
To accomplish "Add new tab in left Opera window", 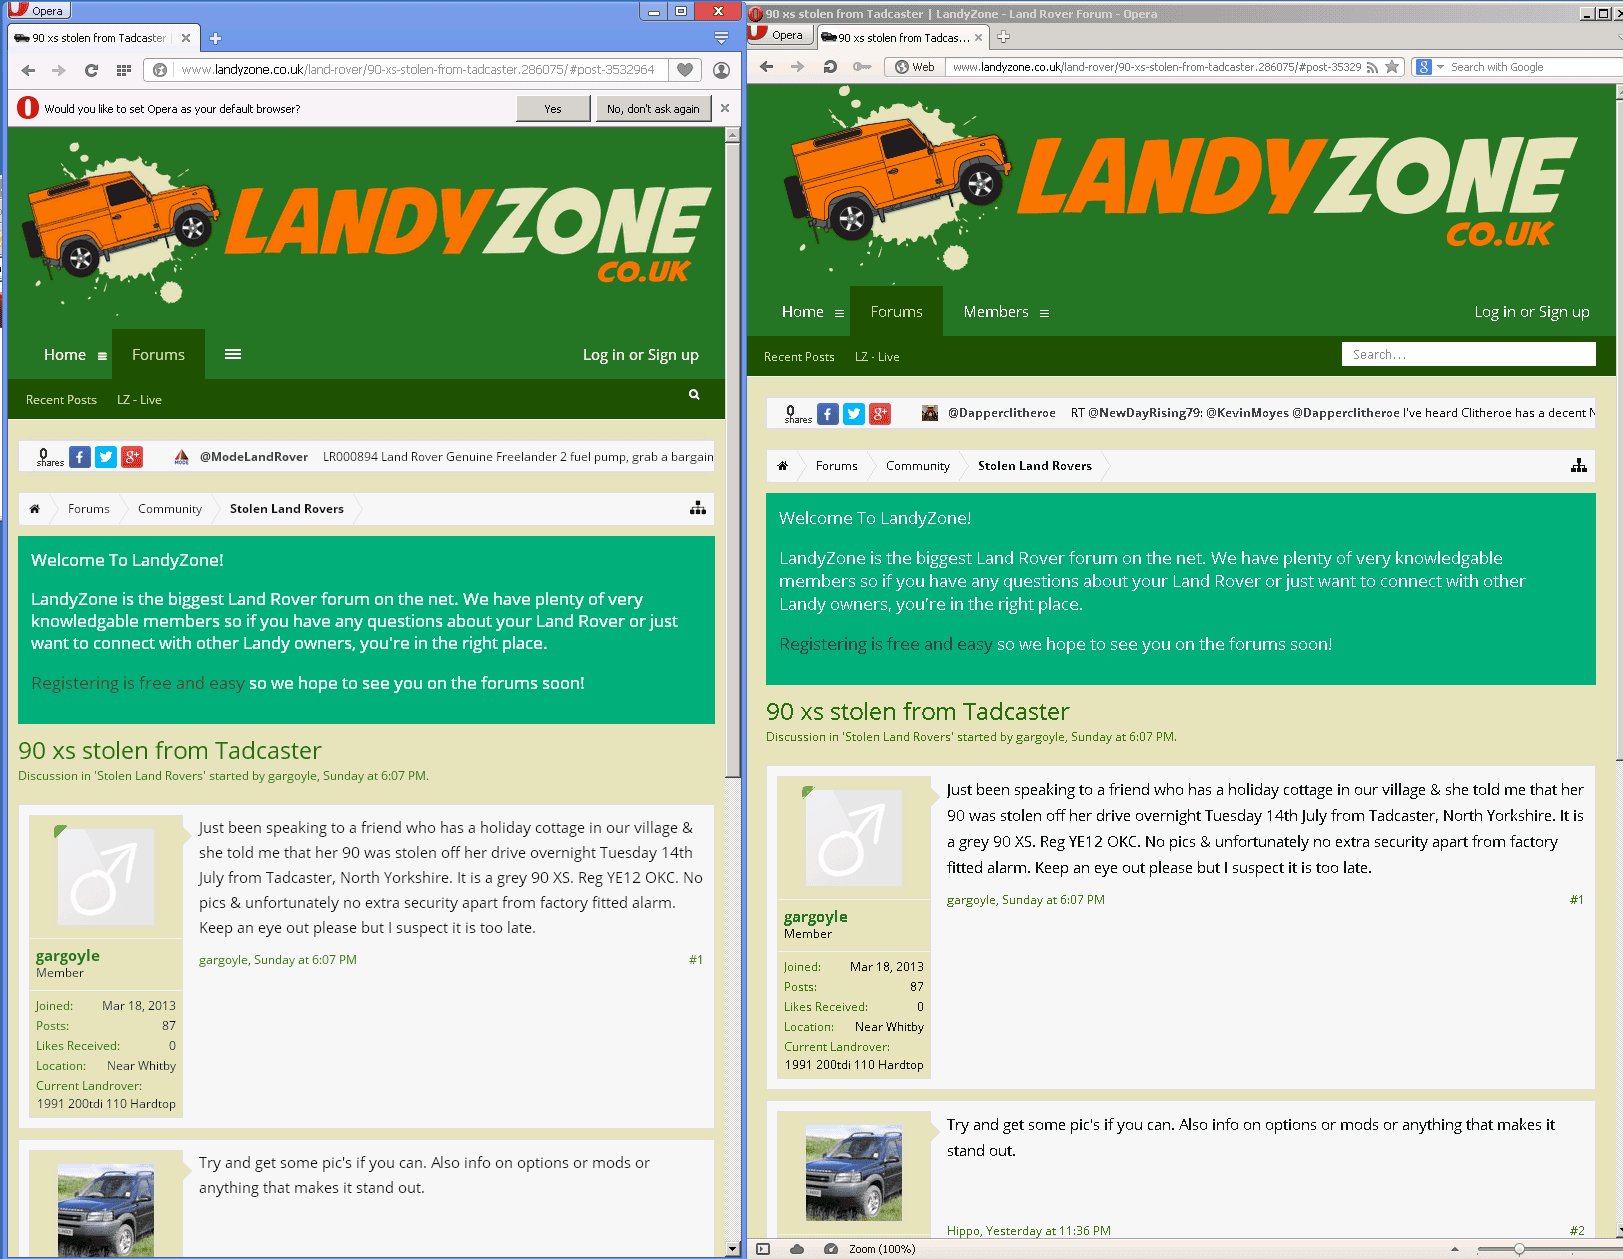I will [215, 38].
